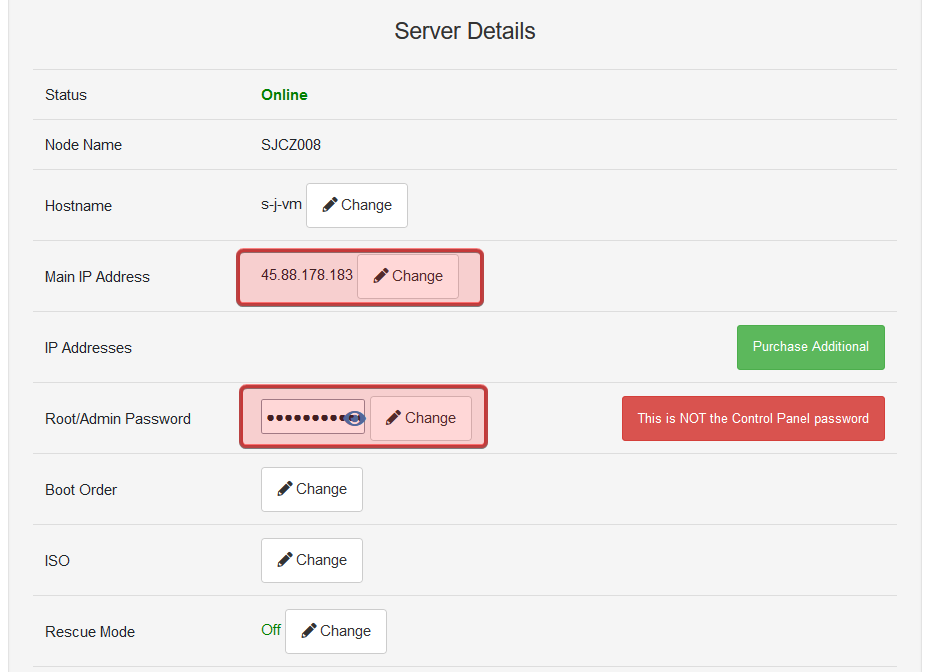Screen dimensions: 934x672
Task: Reveal the root password with the eye icon
Action: pos(354,418)
